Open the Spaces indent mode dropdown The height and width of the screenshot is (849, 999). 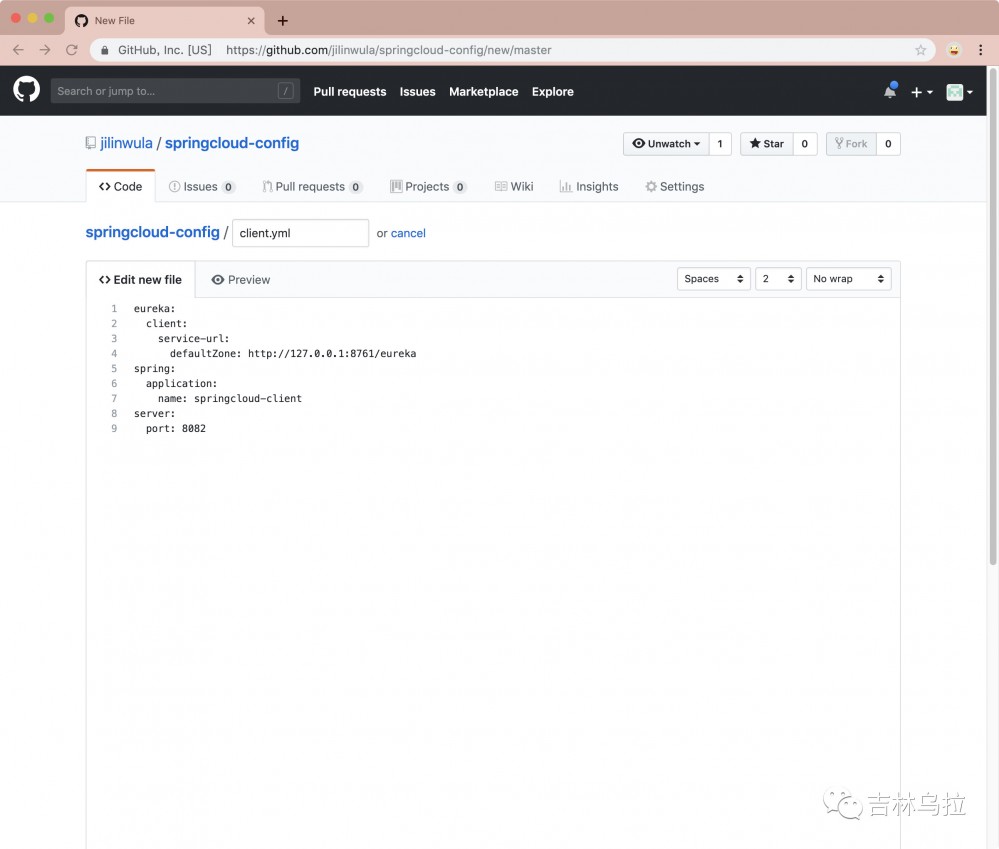pos(714,279)
